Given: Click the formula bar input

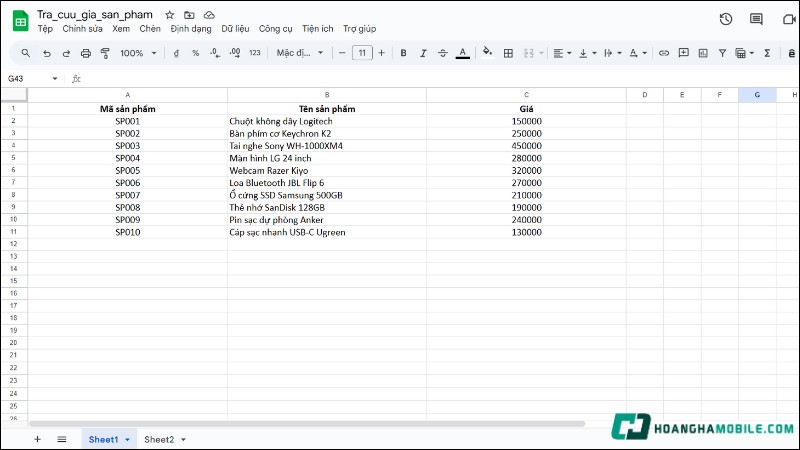Looking at the screenshot, I should [439, 79].
